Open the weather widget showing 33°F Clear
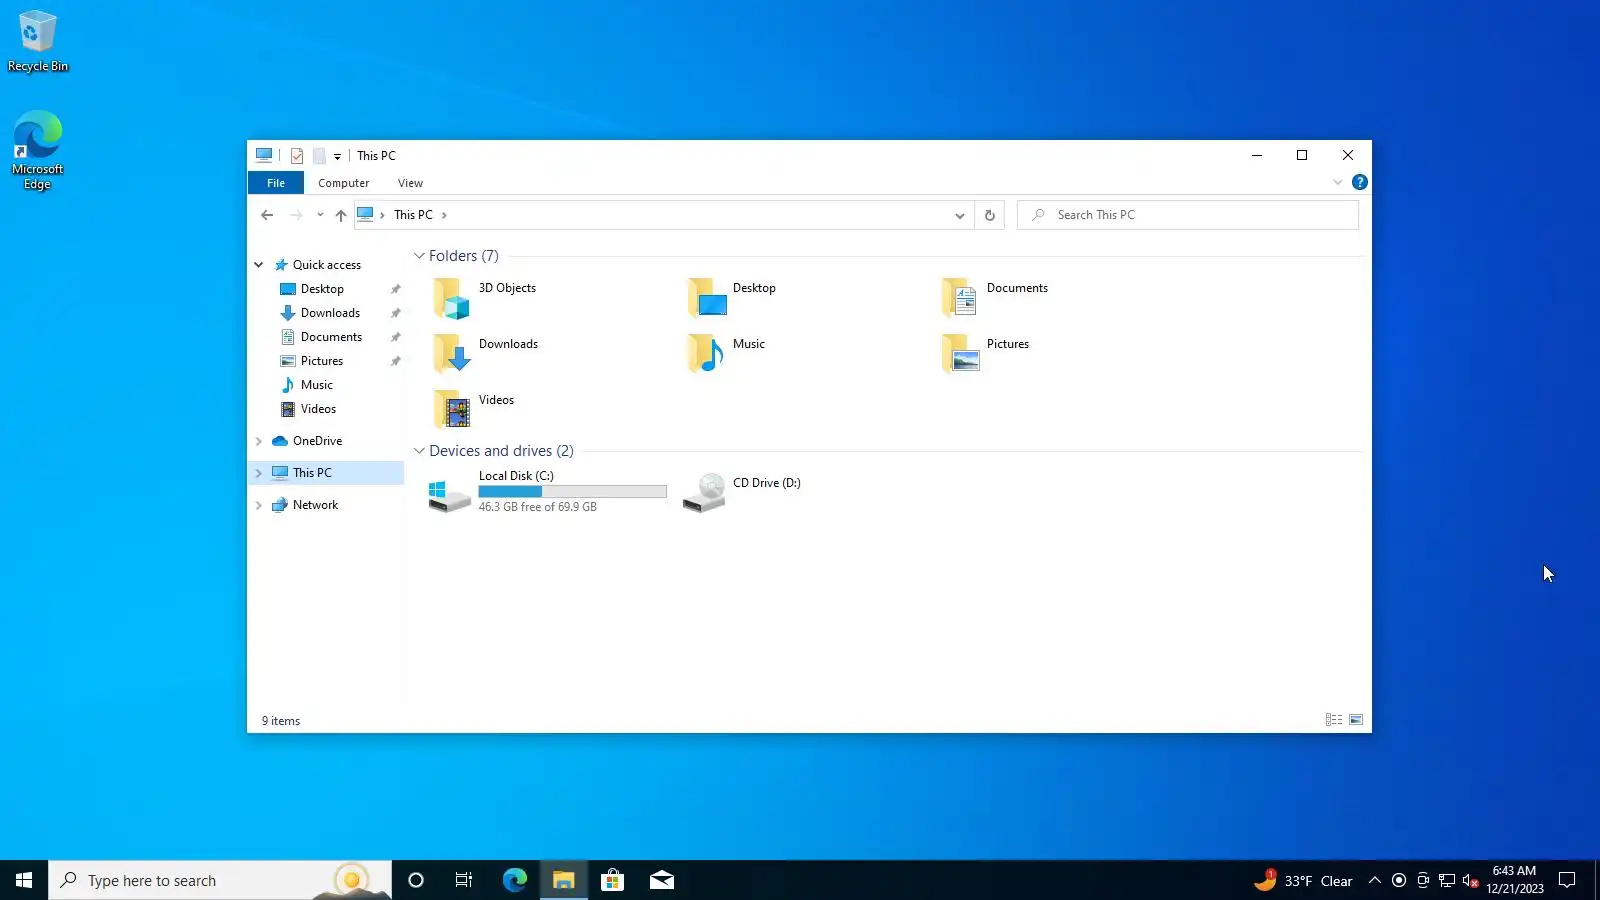 click(1304, 881)
